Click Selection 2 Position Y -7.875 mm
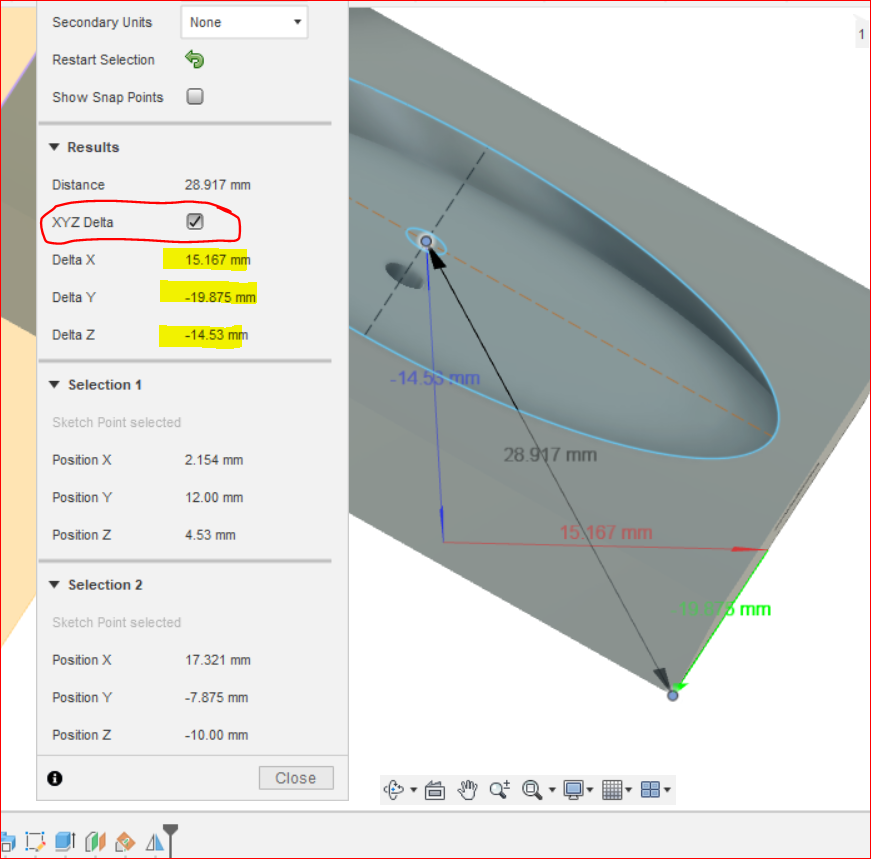The height and width of the screenshot is (859, 871). [x=216, y=697]
